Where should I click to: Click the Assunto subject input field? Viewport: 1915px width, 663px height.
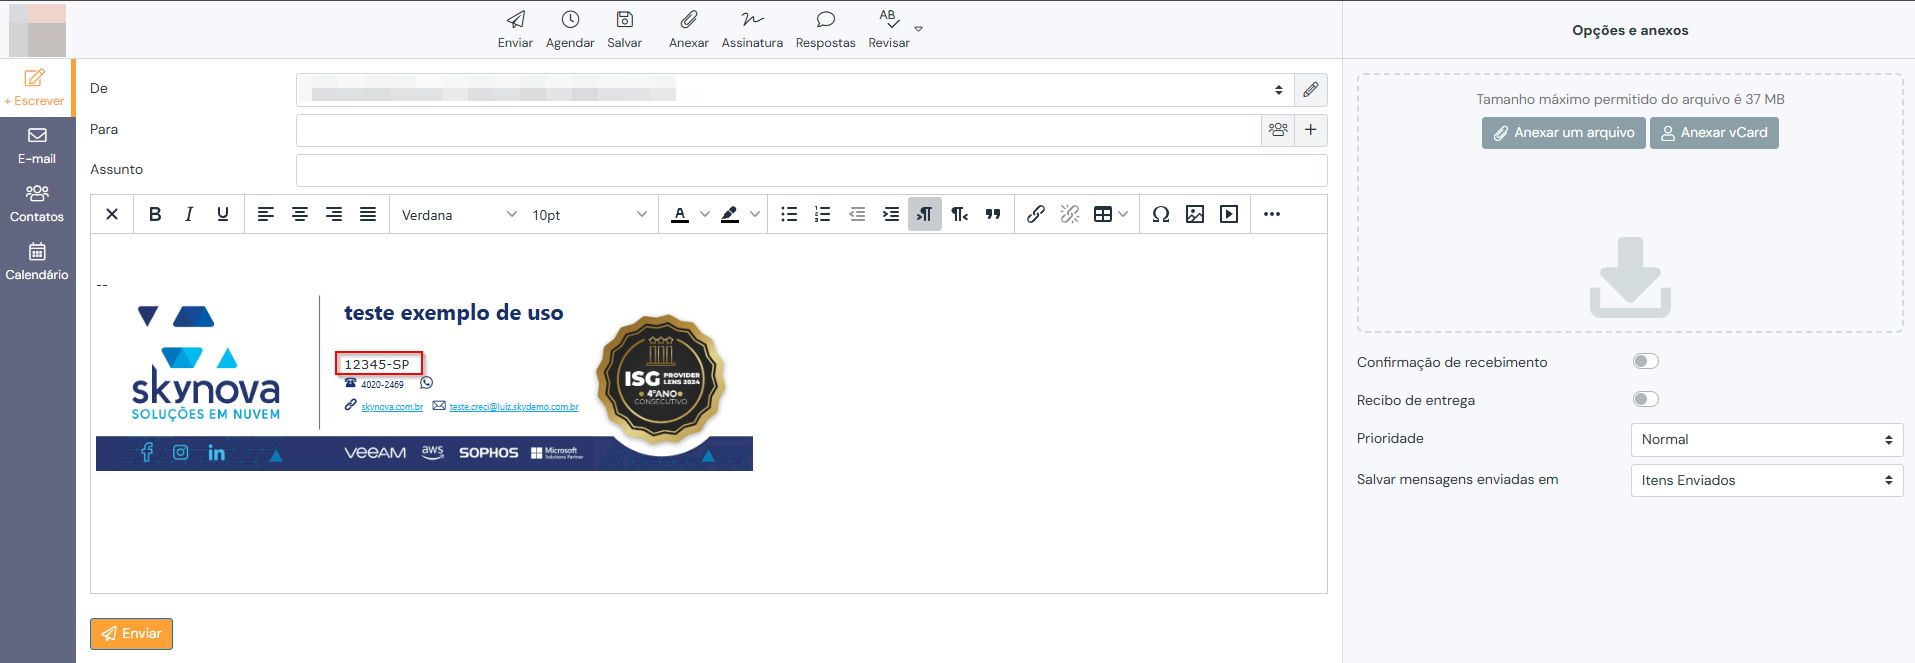(811, 170)
